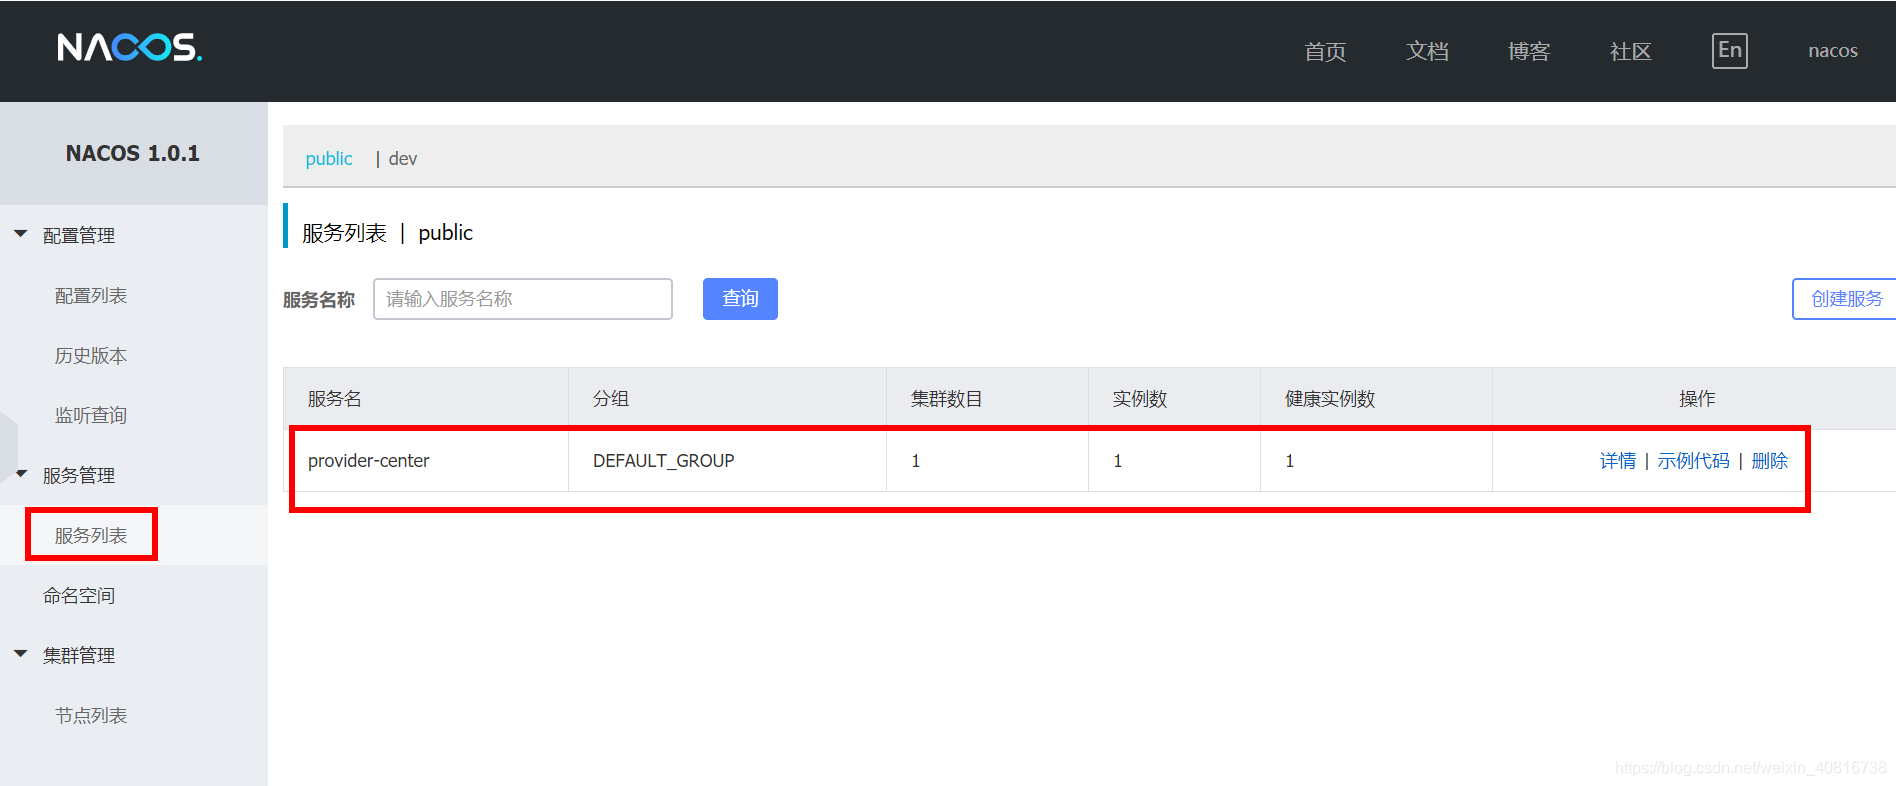Click the NACOS 1.0.1 version title
Viewport: 1896px width, 786px height.
tap(133, 153)
